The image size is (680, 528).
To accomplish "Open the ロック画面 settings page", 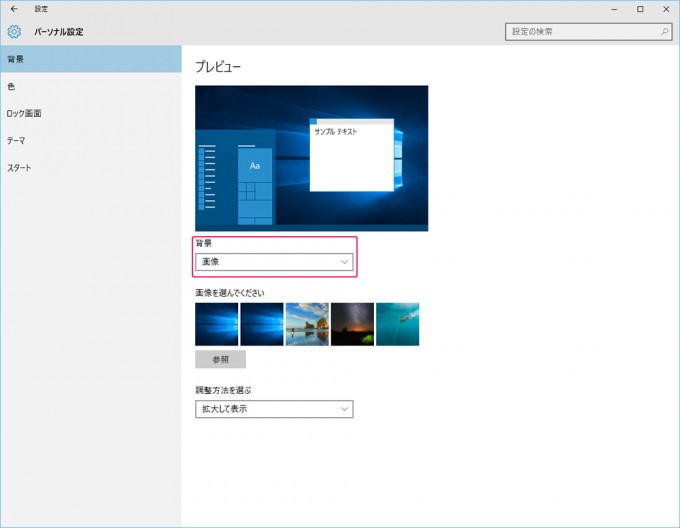I will (91, 114).
